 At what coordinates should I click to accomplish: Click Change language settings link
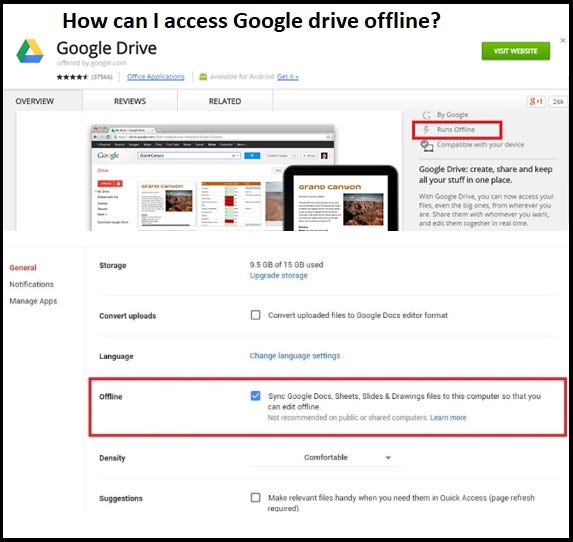click(x=295, y=356)
